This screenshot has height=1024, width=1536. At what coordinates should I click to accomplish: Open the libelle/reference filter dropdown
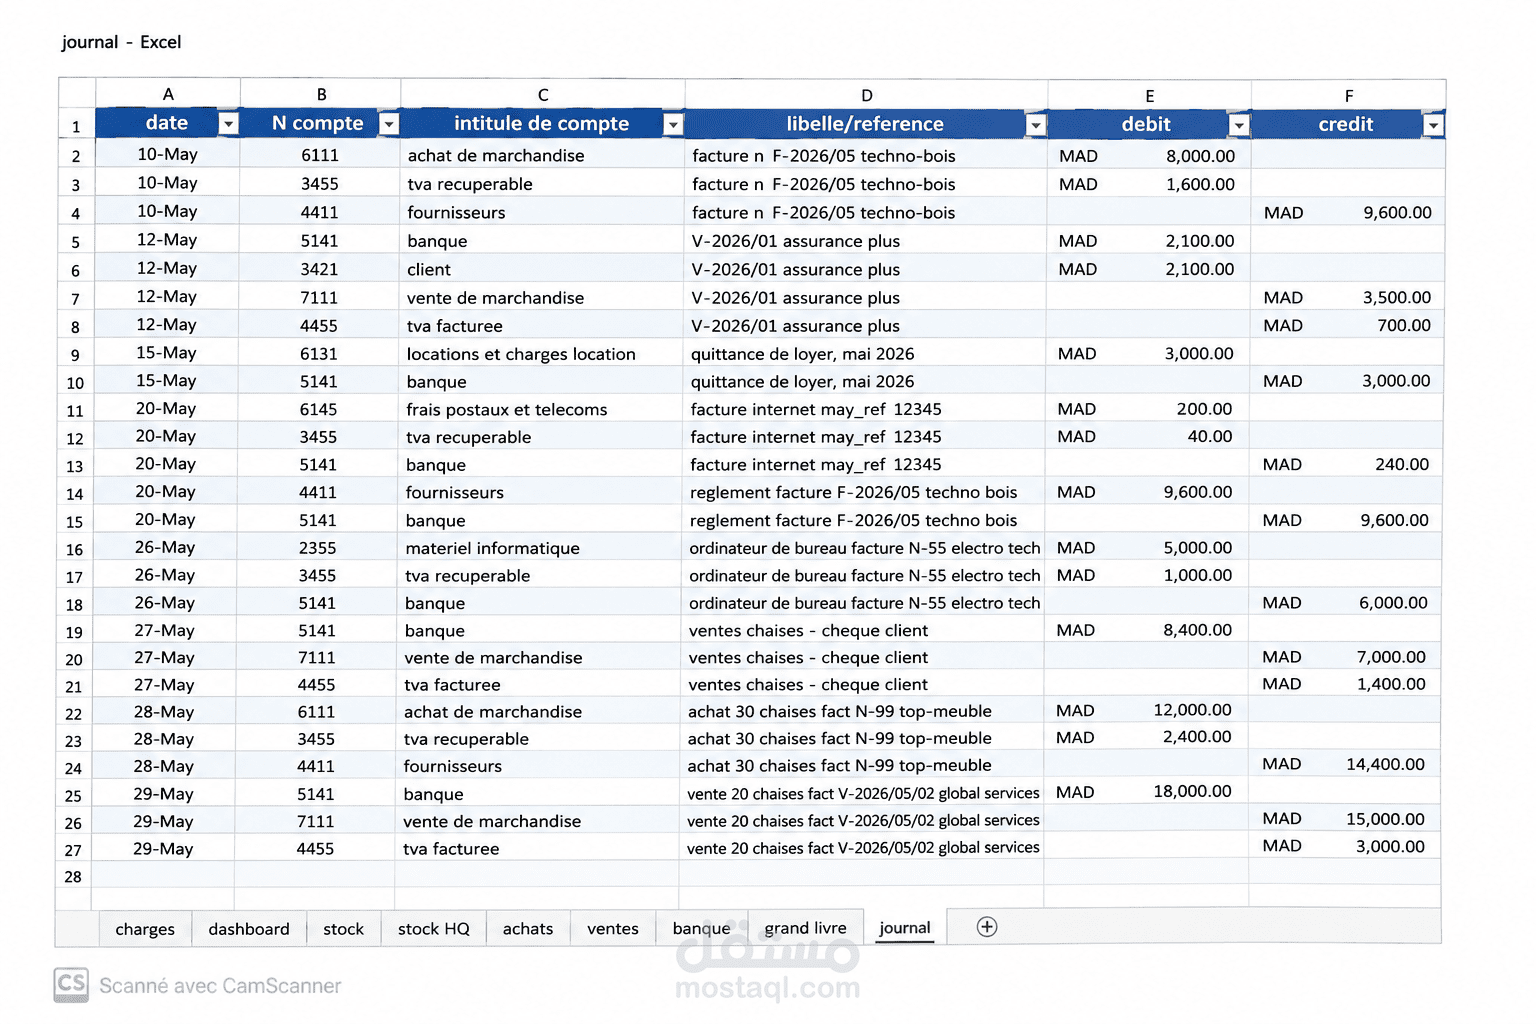1037,124
